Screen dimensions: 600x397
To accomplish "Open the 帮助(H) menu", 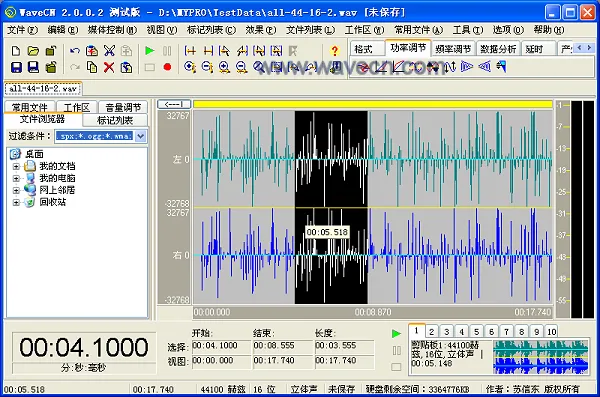I will [x=549, y=30].
